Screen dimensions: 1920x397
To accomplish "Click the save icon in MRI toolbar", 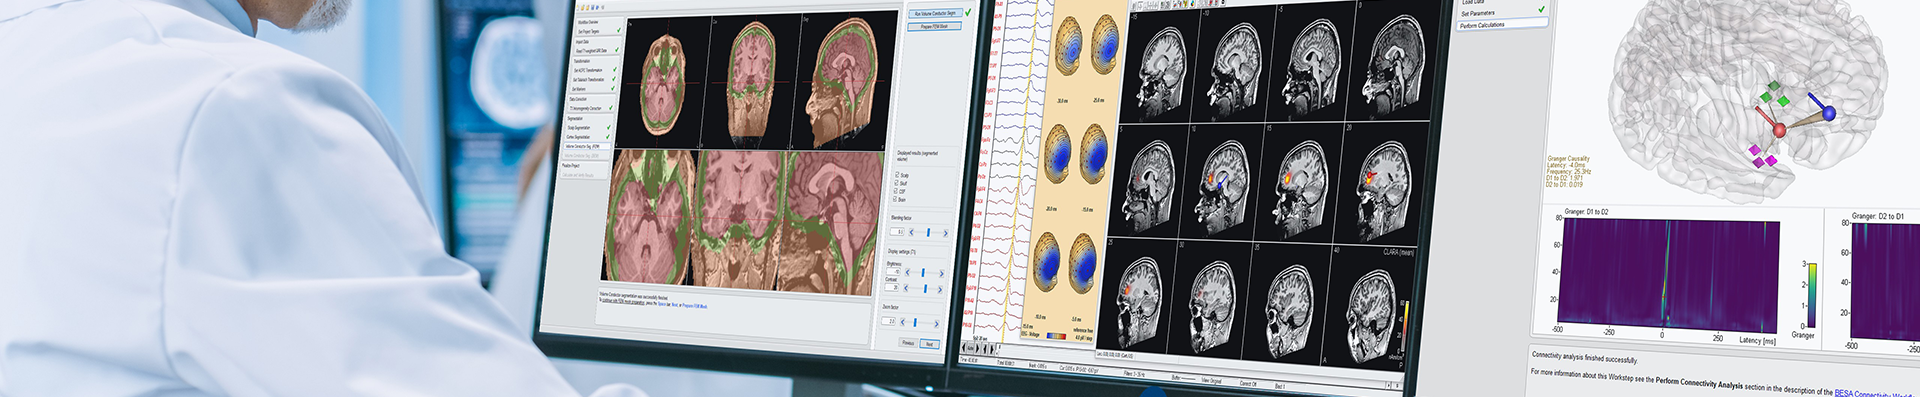I will (x=592, y=7).
